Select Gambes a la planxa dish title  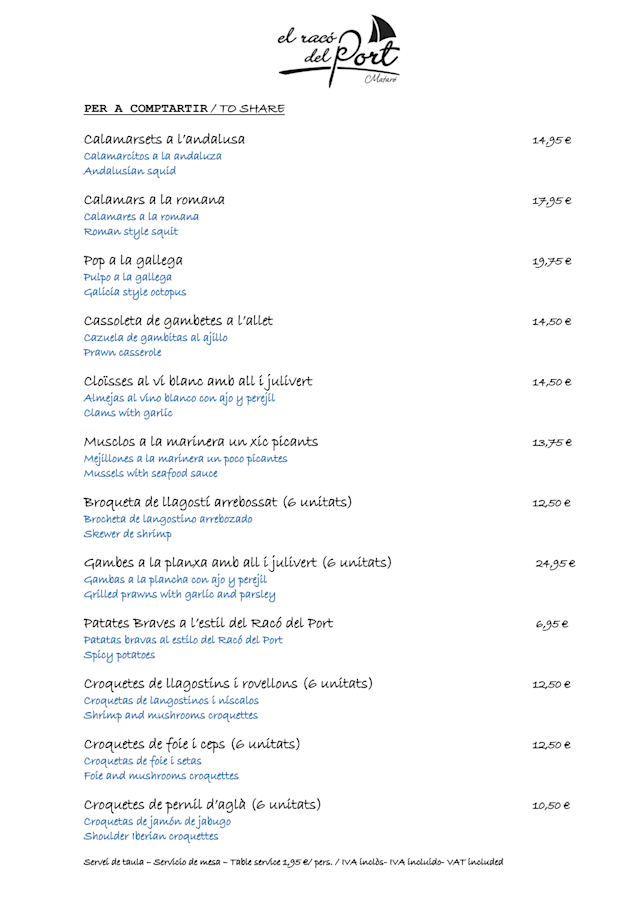(x=238, y=562)
